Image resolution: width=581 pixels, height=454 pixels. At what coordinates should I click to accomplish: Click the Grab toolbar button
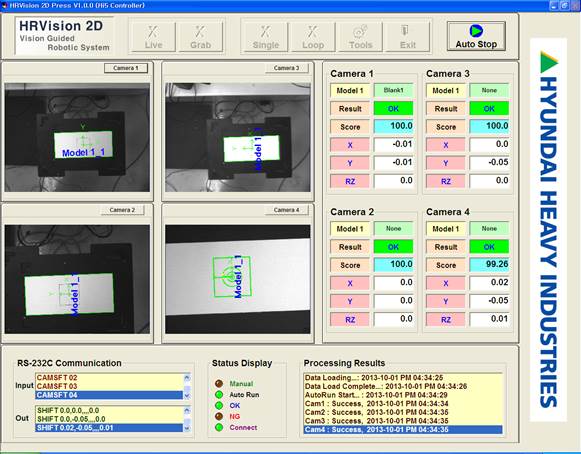point(200,37)
